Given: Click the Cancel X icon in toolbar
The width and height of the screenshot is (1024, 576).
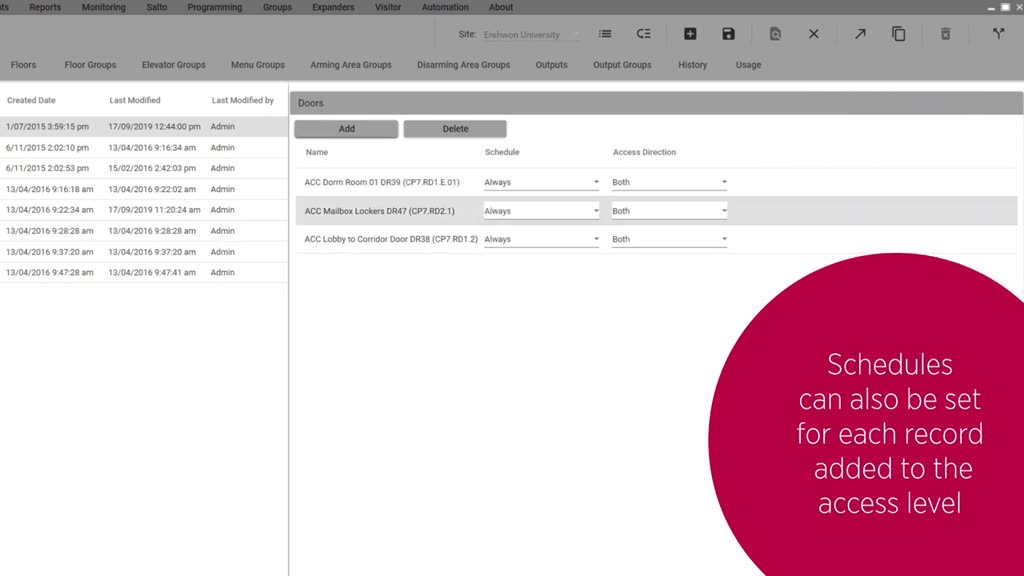Looking at the screenshot, I should [x=814, y=34].
